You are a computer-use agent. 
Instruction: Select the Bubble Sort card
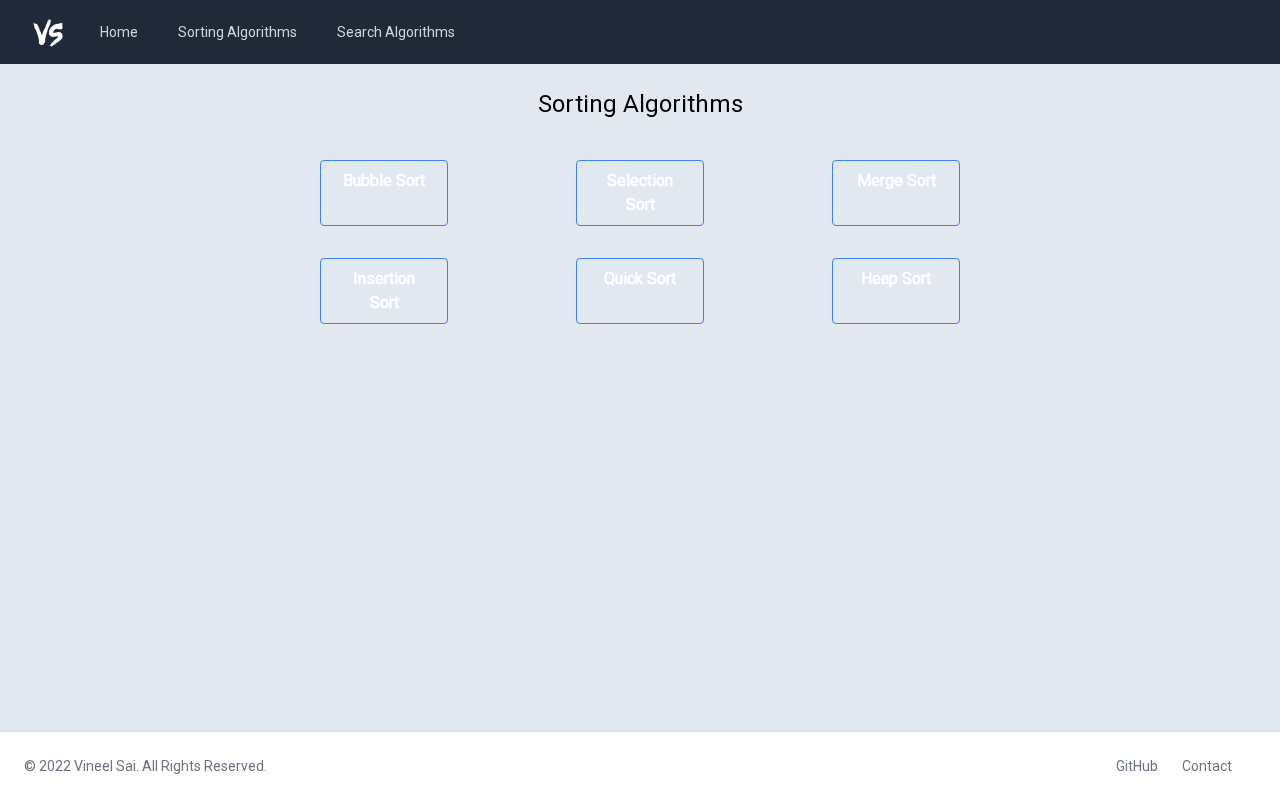point(384,193)
